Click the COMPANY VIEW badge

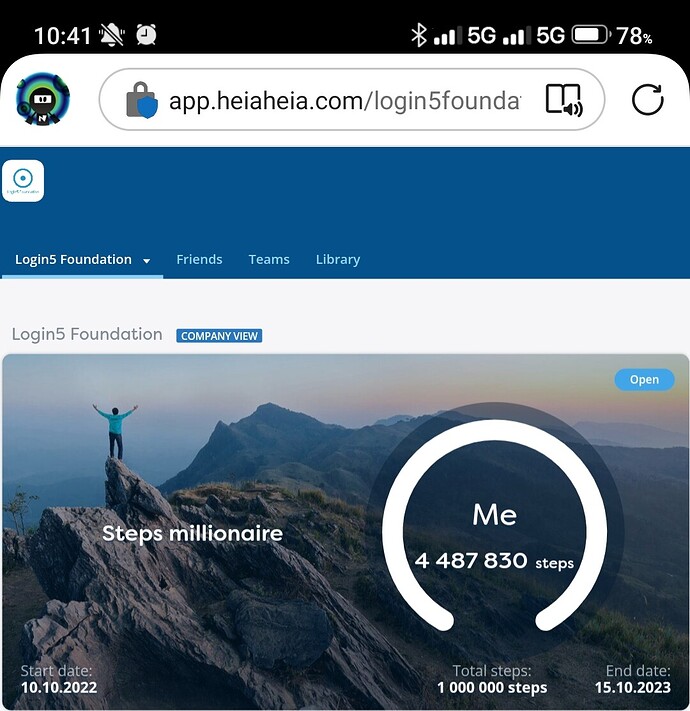pyautogui.click(x=219, y=336)
